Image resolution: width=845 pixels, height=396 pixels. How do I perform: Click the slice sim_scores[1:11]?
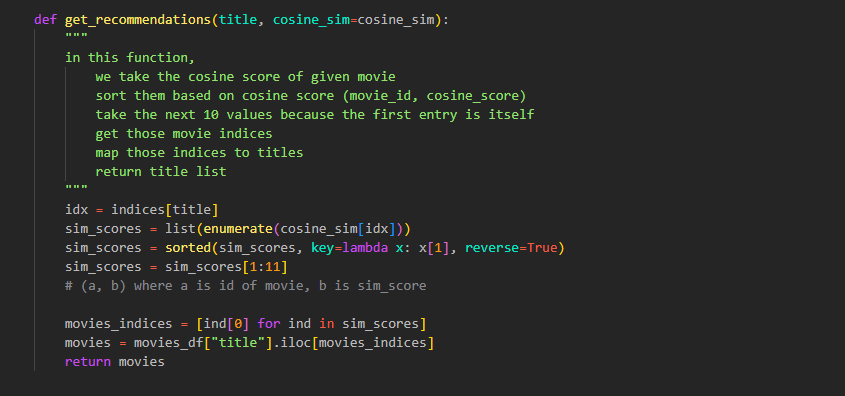pos(226,267)
